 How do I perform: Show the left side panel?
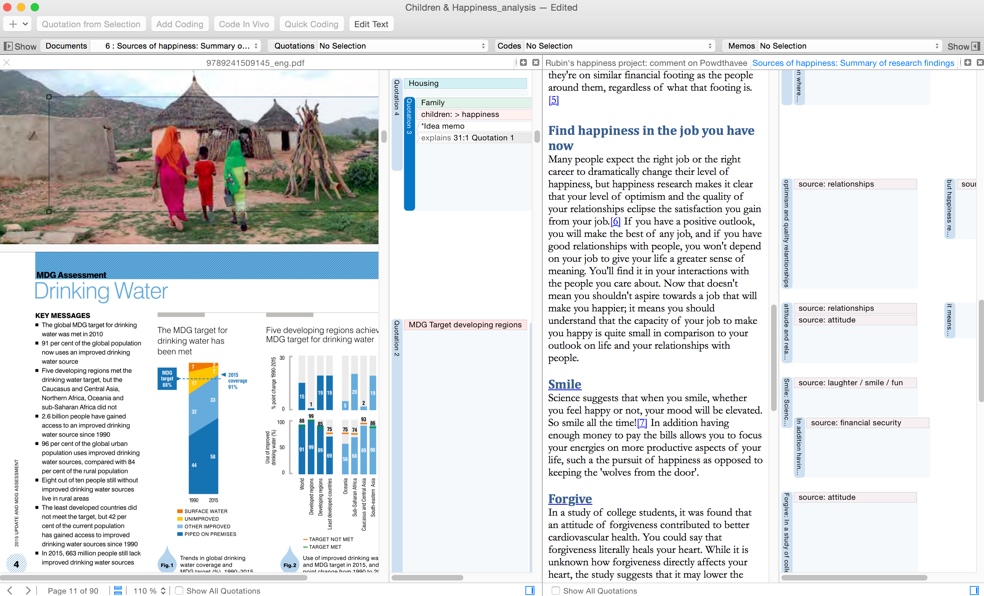tap(20, 46)
